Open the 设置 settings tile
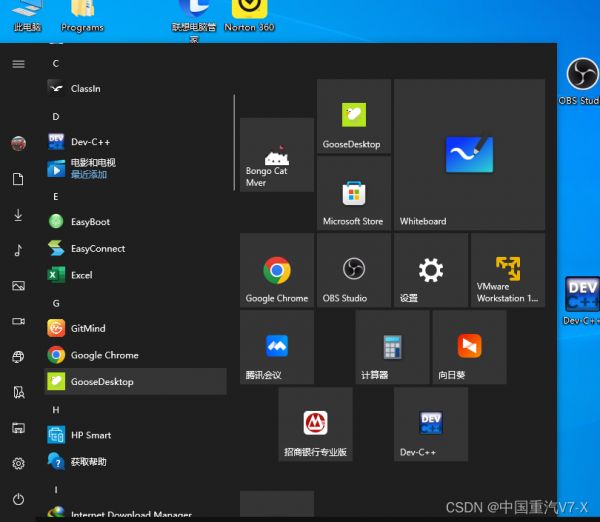Screen dimensions: 600x522 (431, 270)
